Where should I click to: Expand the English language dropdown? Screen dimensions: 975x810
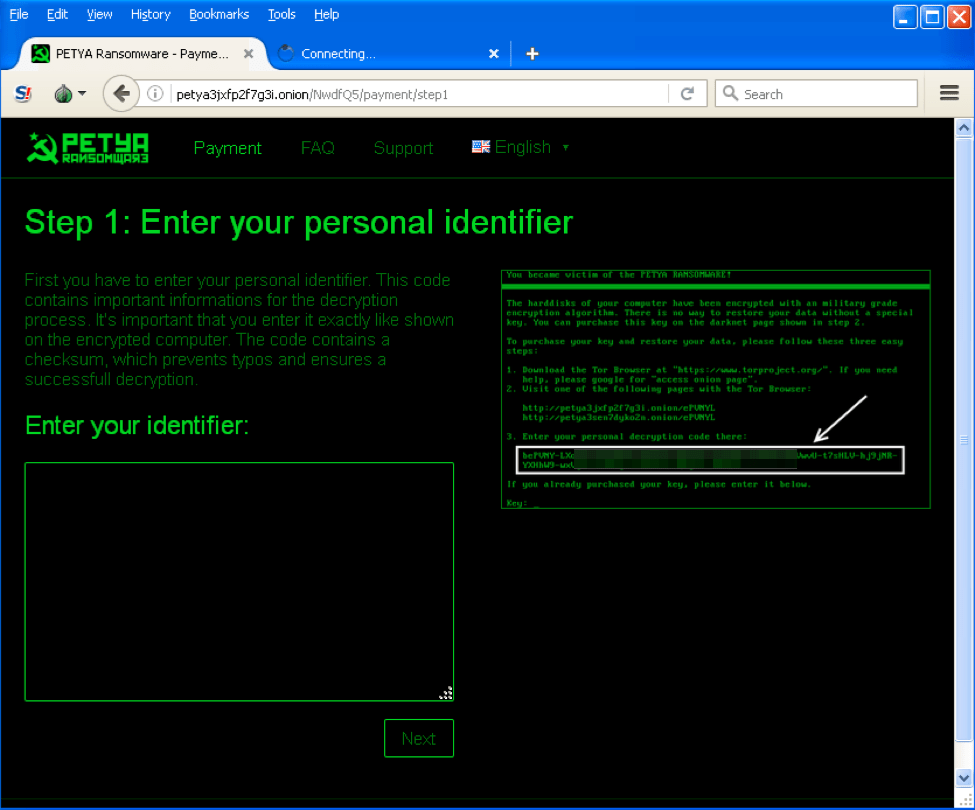point(521,147)
